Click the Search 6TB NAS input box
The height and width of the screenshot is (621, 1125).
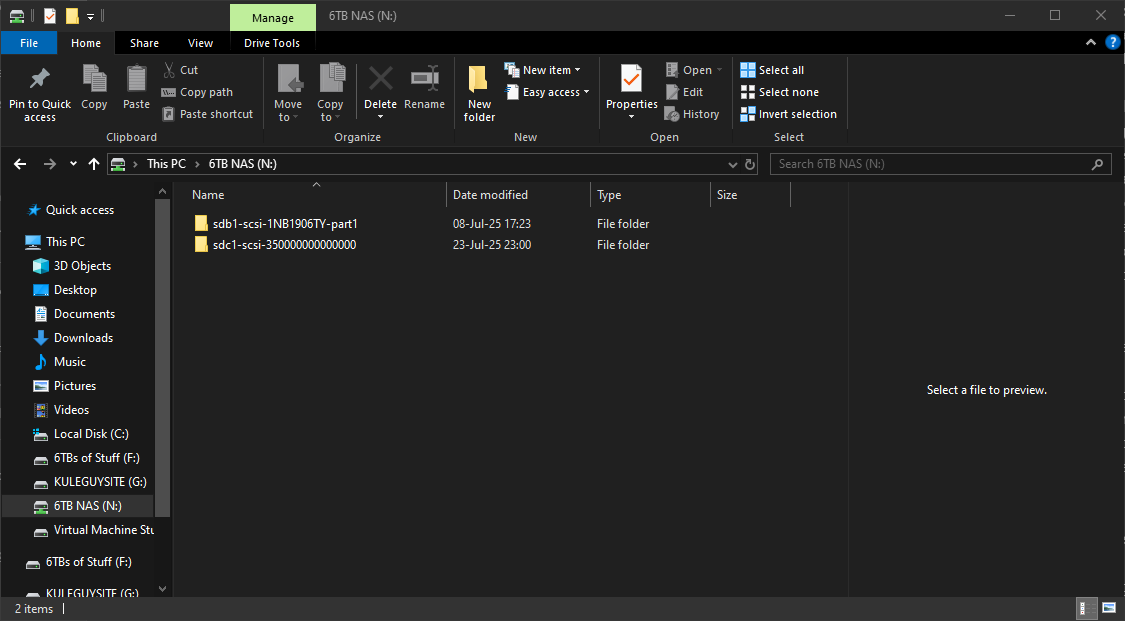(x=930, y=164)
